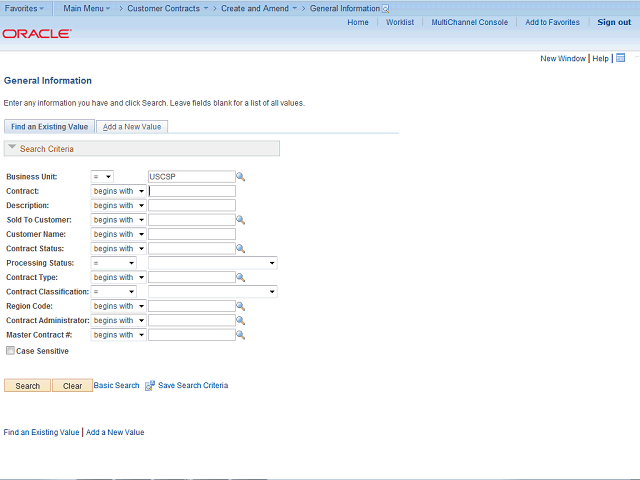The width and height of the screenshot is (640, 480).
Task: Click the Contract Administrator input field
Action: click(x=192, y=321)
